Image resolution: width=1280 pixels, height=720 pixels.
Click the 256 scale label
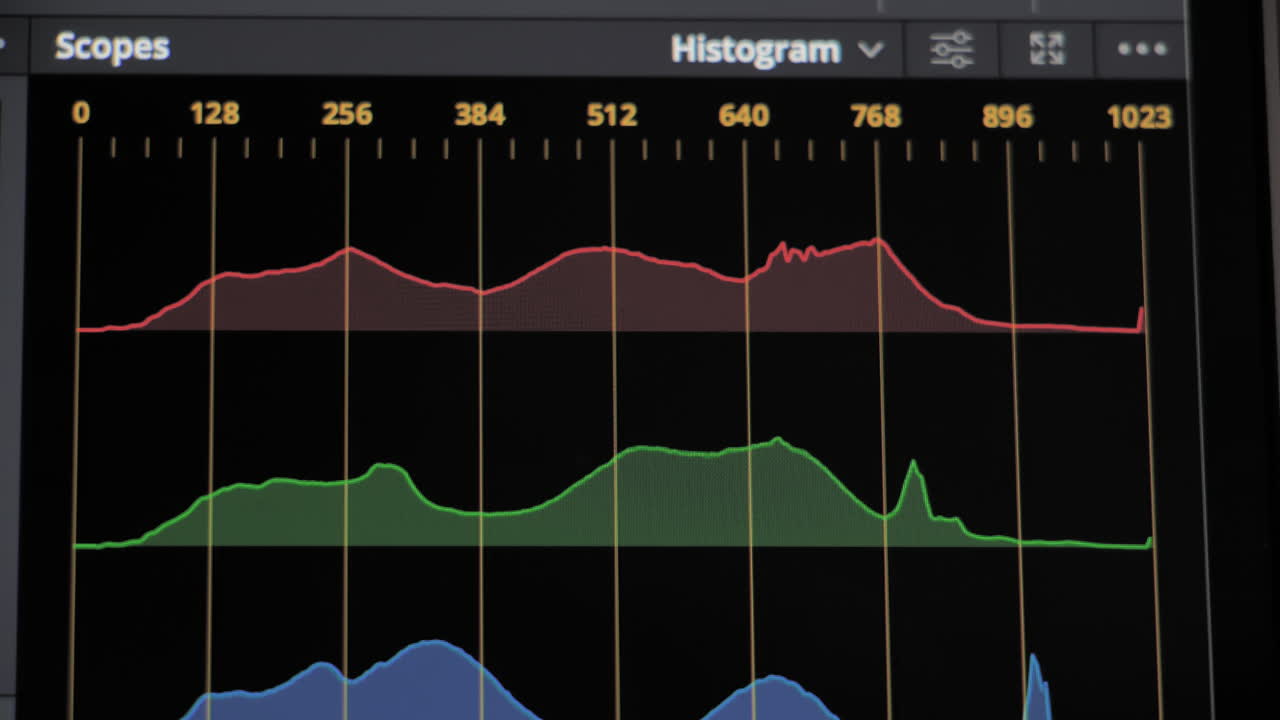347,114
